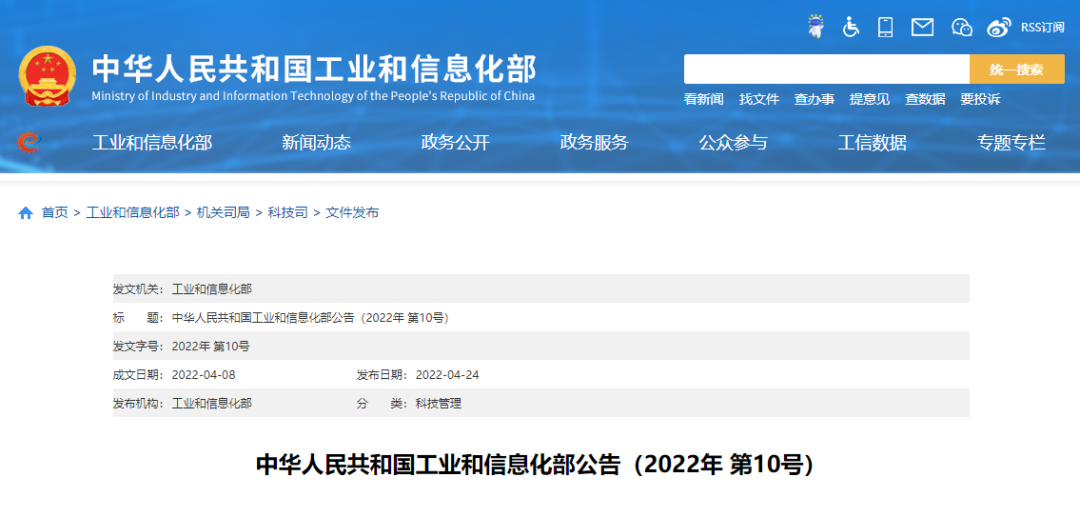The height and width of the screenshot is (517, 1080).
Task: Open the 新闻动态 nav menu
Action: 316,142
